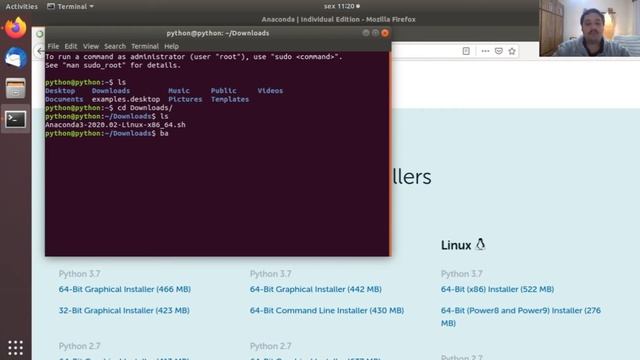Click Anaconda3-2020.02-Linux-x86_64.sh filename in terminal

pos(115,125)
